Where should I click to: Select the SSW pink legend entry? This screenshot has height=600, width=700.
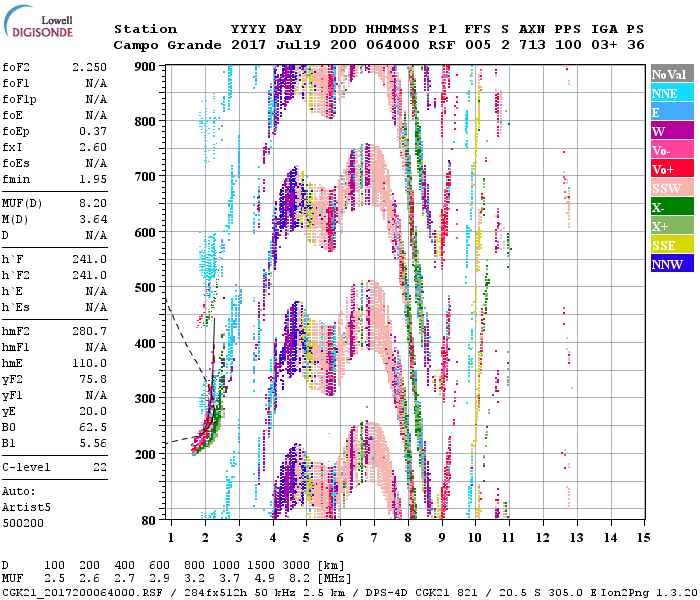coord(671,188)
